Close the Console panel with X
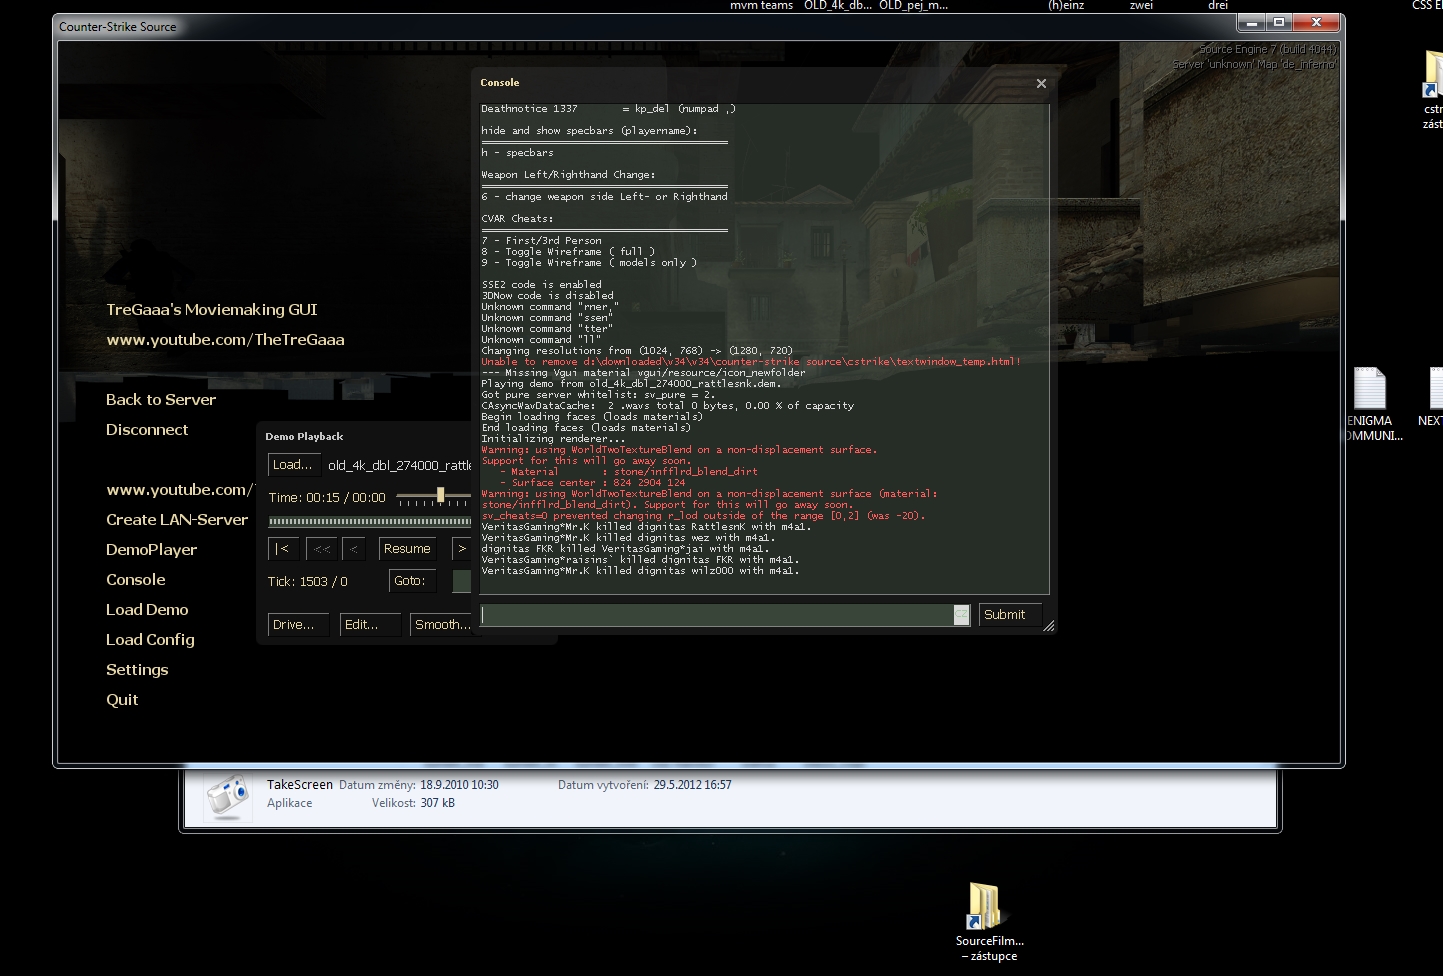Viewport: 1443px width, 976px height. pos(1041,83)
